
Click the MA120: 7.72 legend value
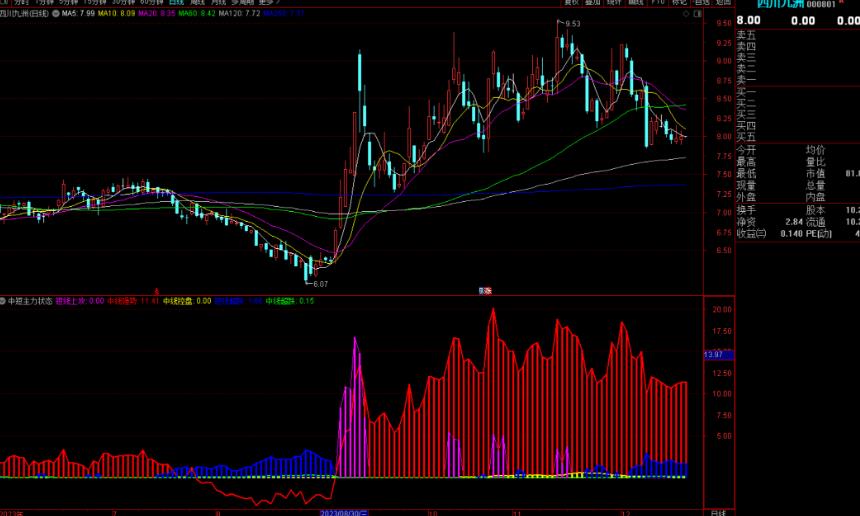(x=239, y=13)
